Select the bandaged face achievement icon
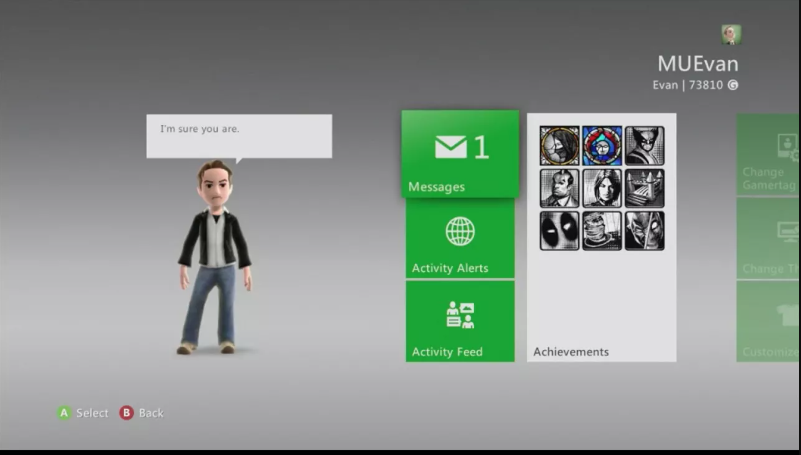This screenshot has width=801, height=455. pyautogui.click(x=602, y=231)
